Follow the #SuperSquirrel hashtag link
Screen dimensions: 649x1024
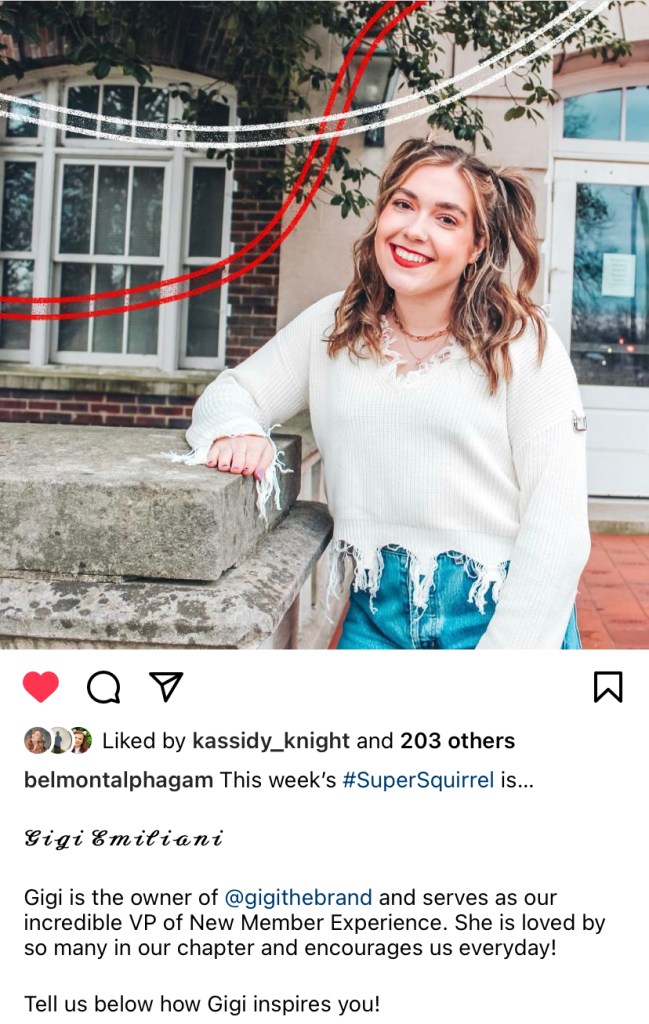click(x=418, y=780)
